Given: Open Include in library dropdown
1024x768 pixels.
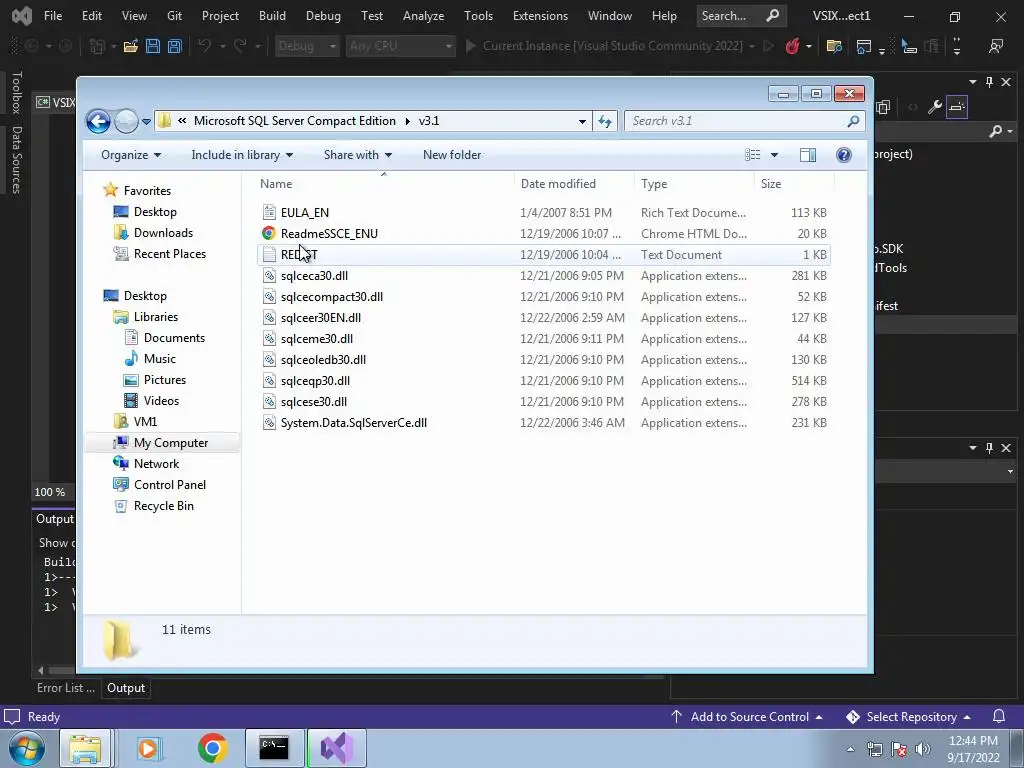Looking at the screenshot, I should pos(242,155).
